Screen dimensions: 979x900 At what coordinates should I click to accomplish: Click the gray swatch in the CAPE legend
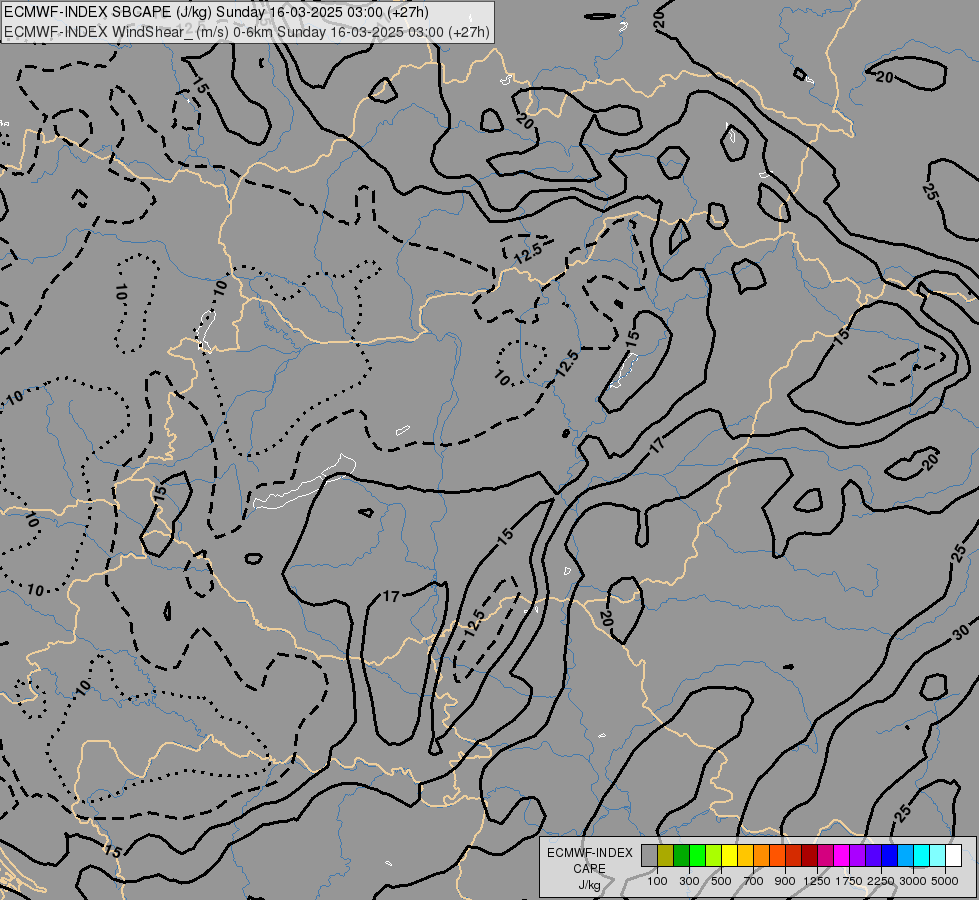[x=649, y=856]
